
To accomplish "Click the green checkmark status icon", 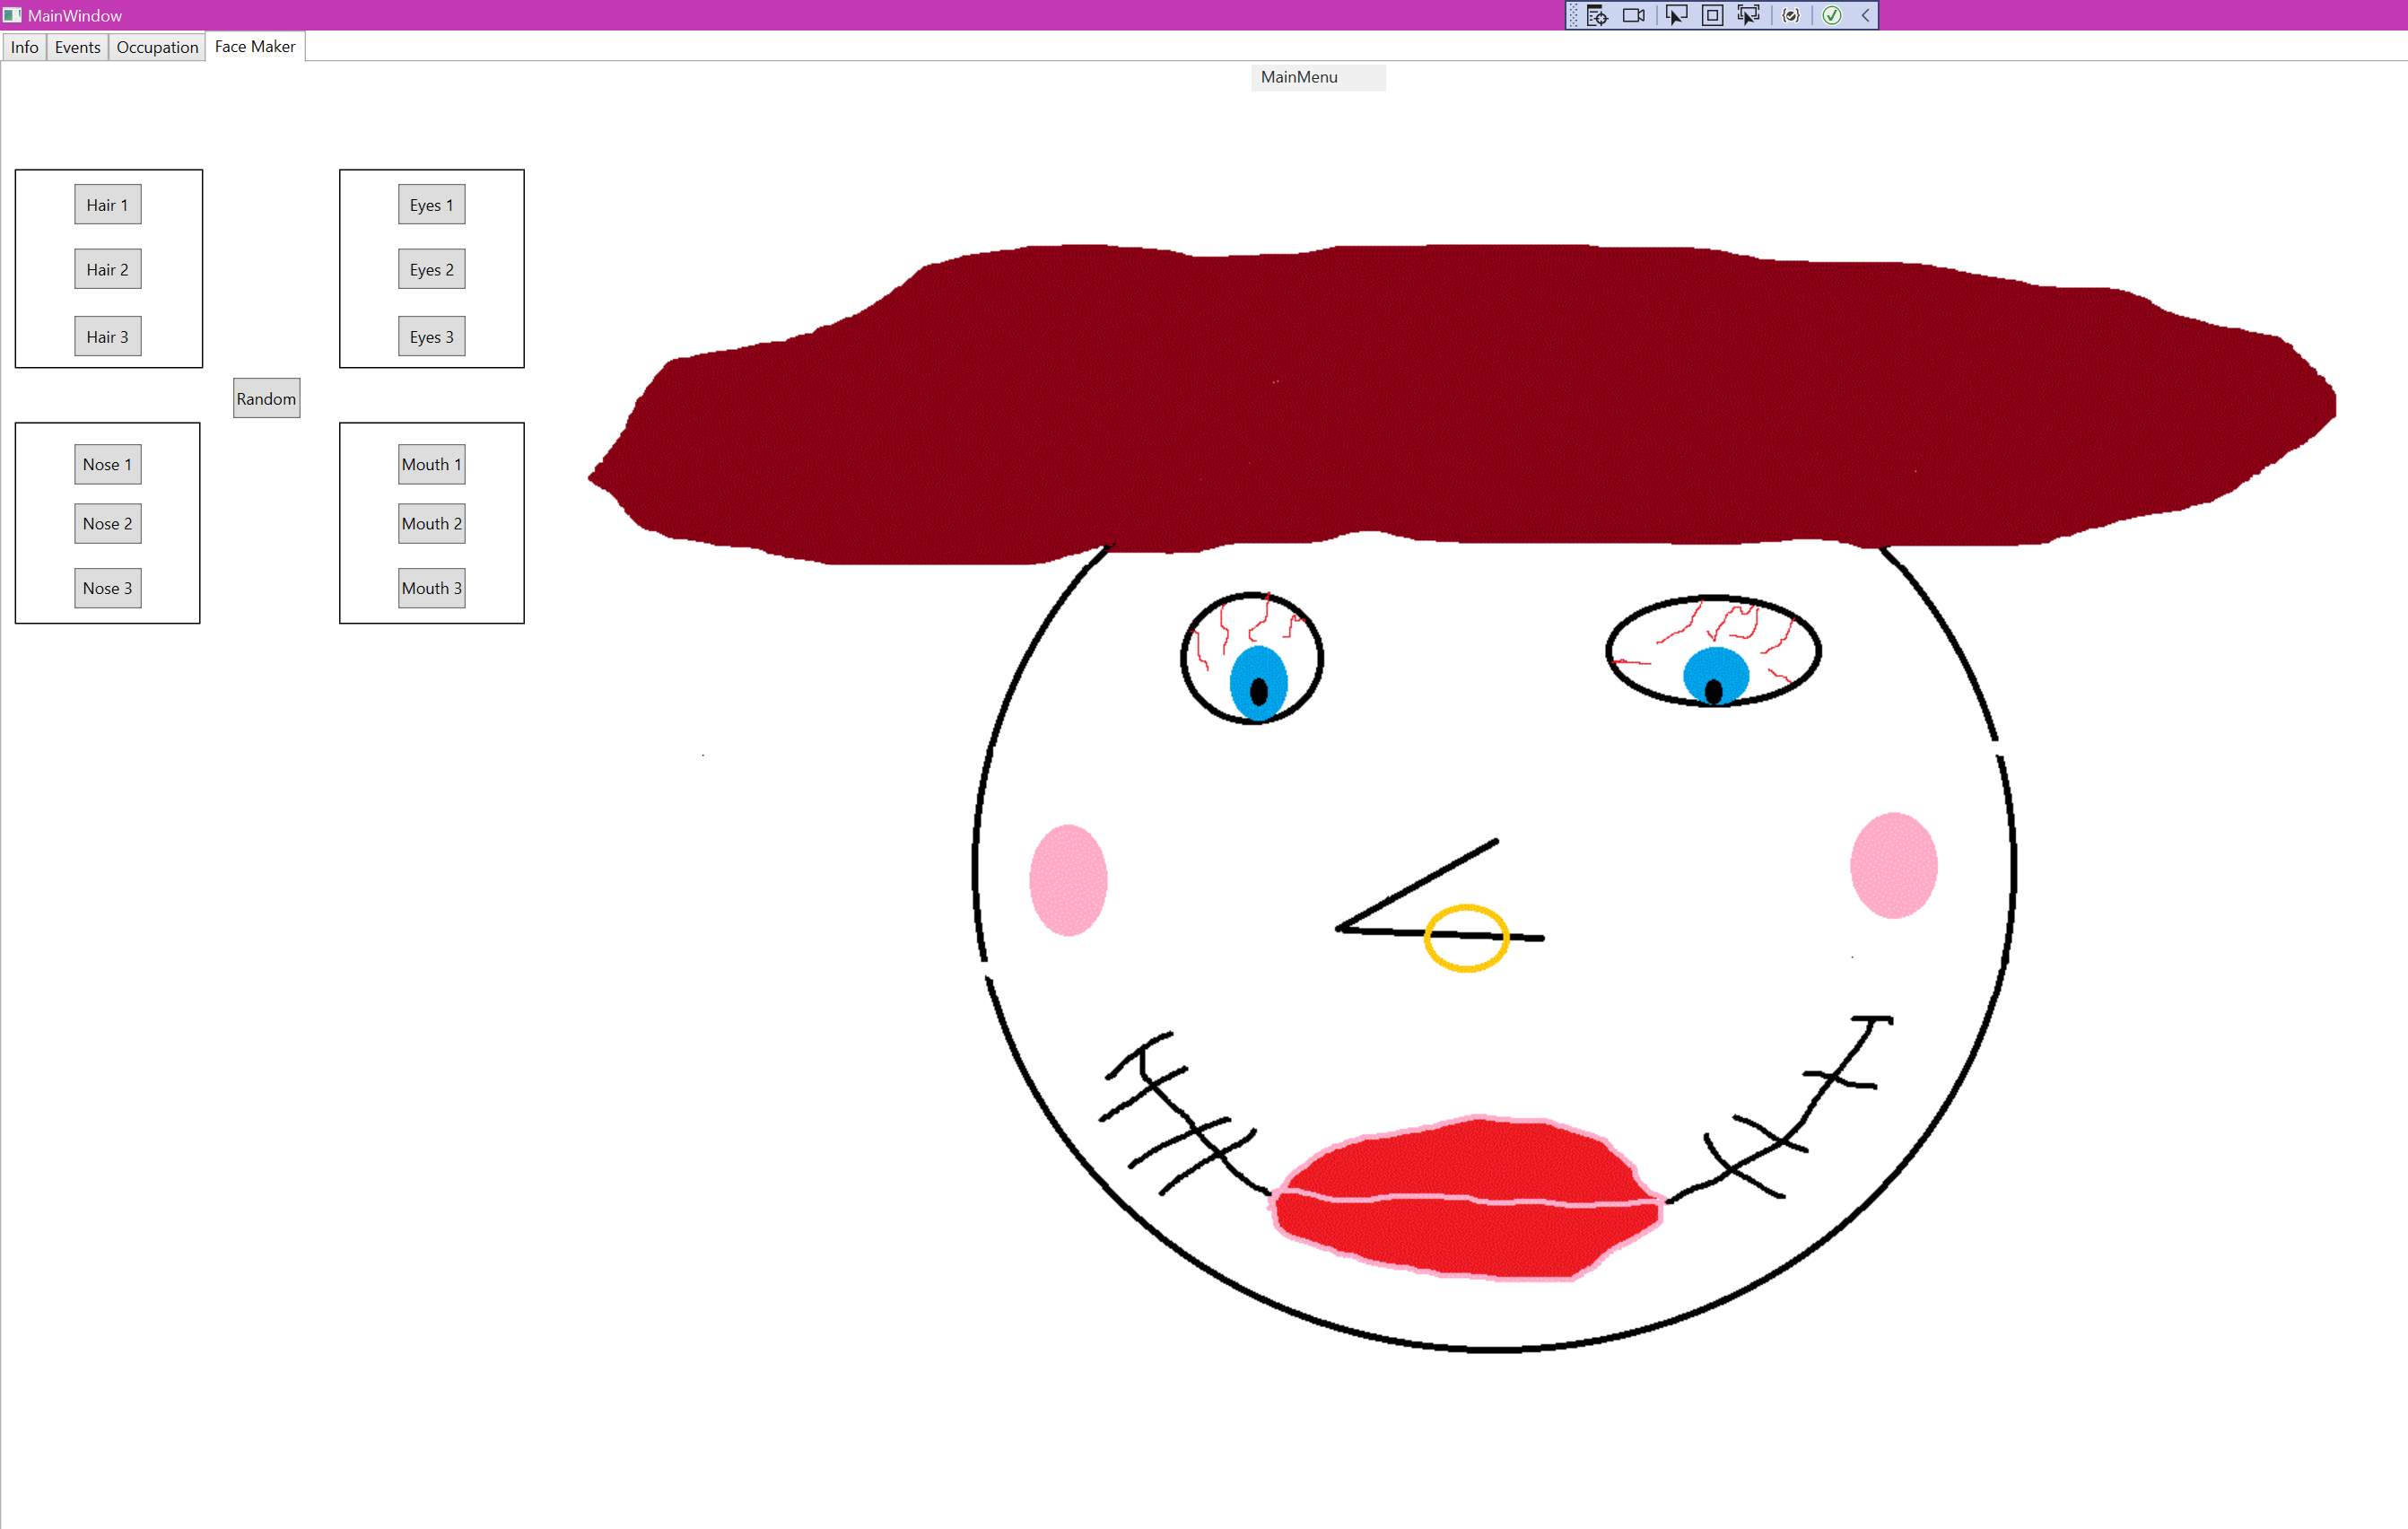I will click(1832, 15).
